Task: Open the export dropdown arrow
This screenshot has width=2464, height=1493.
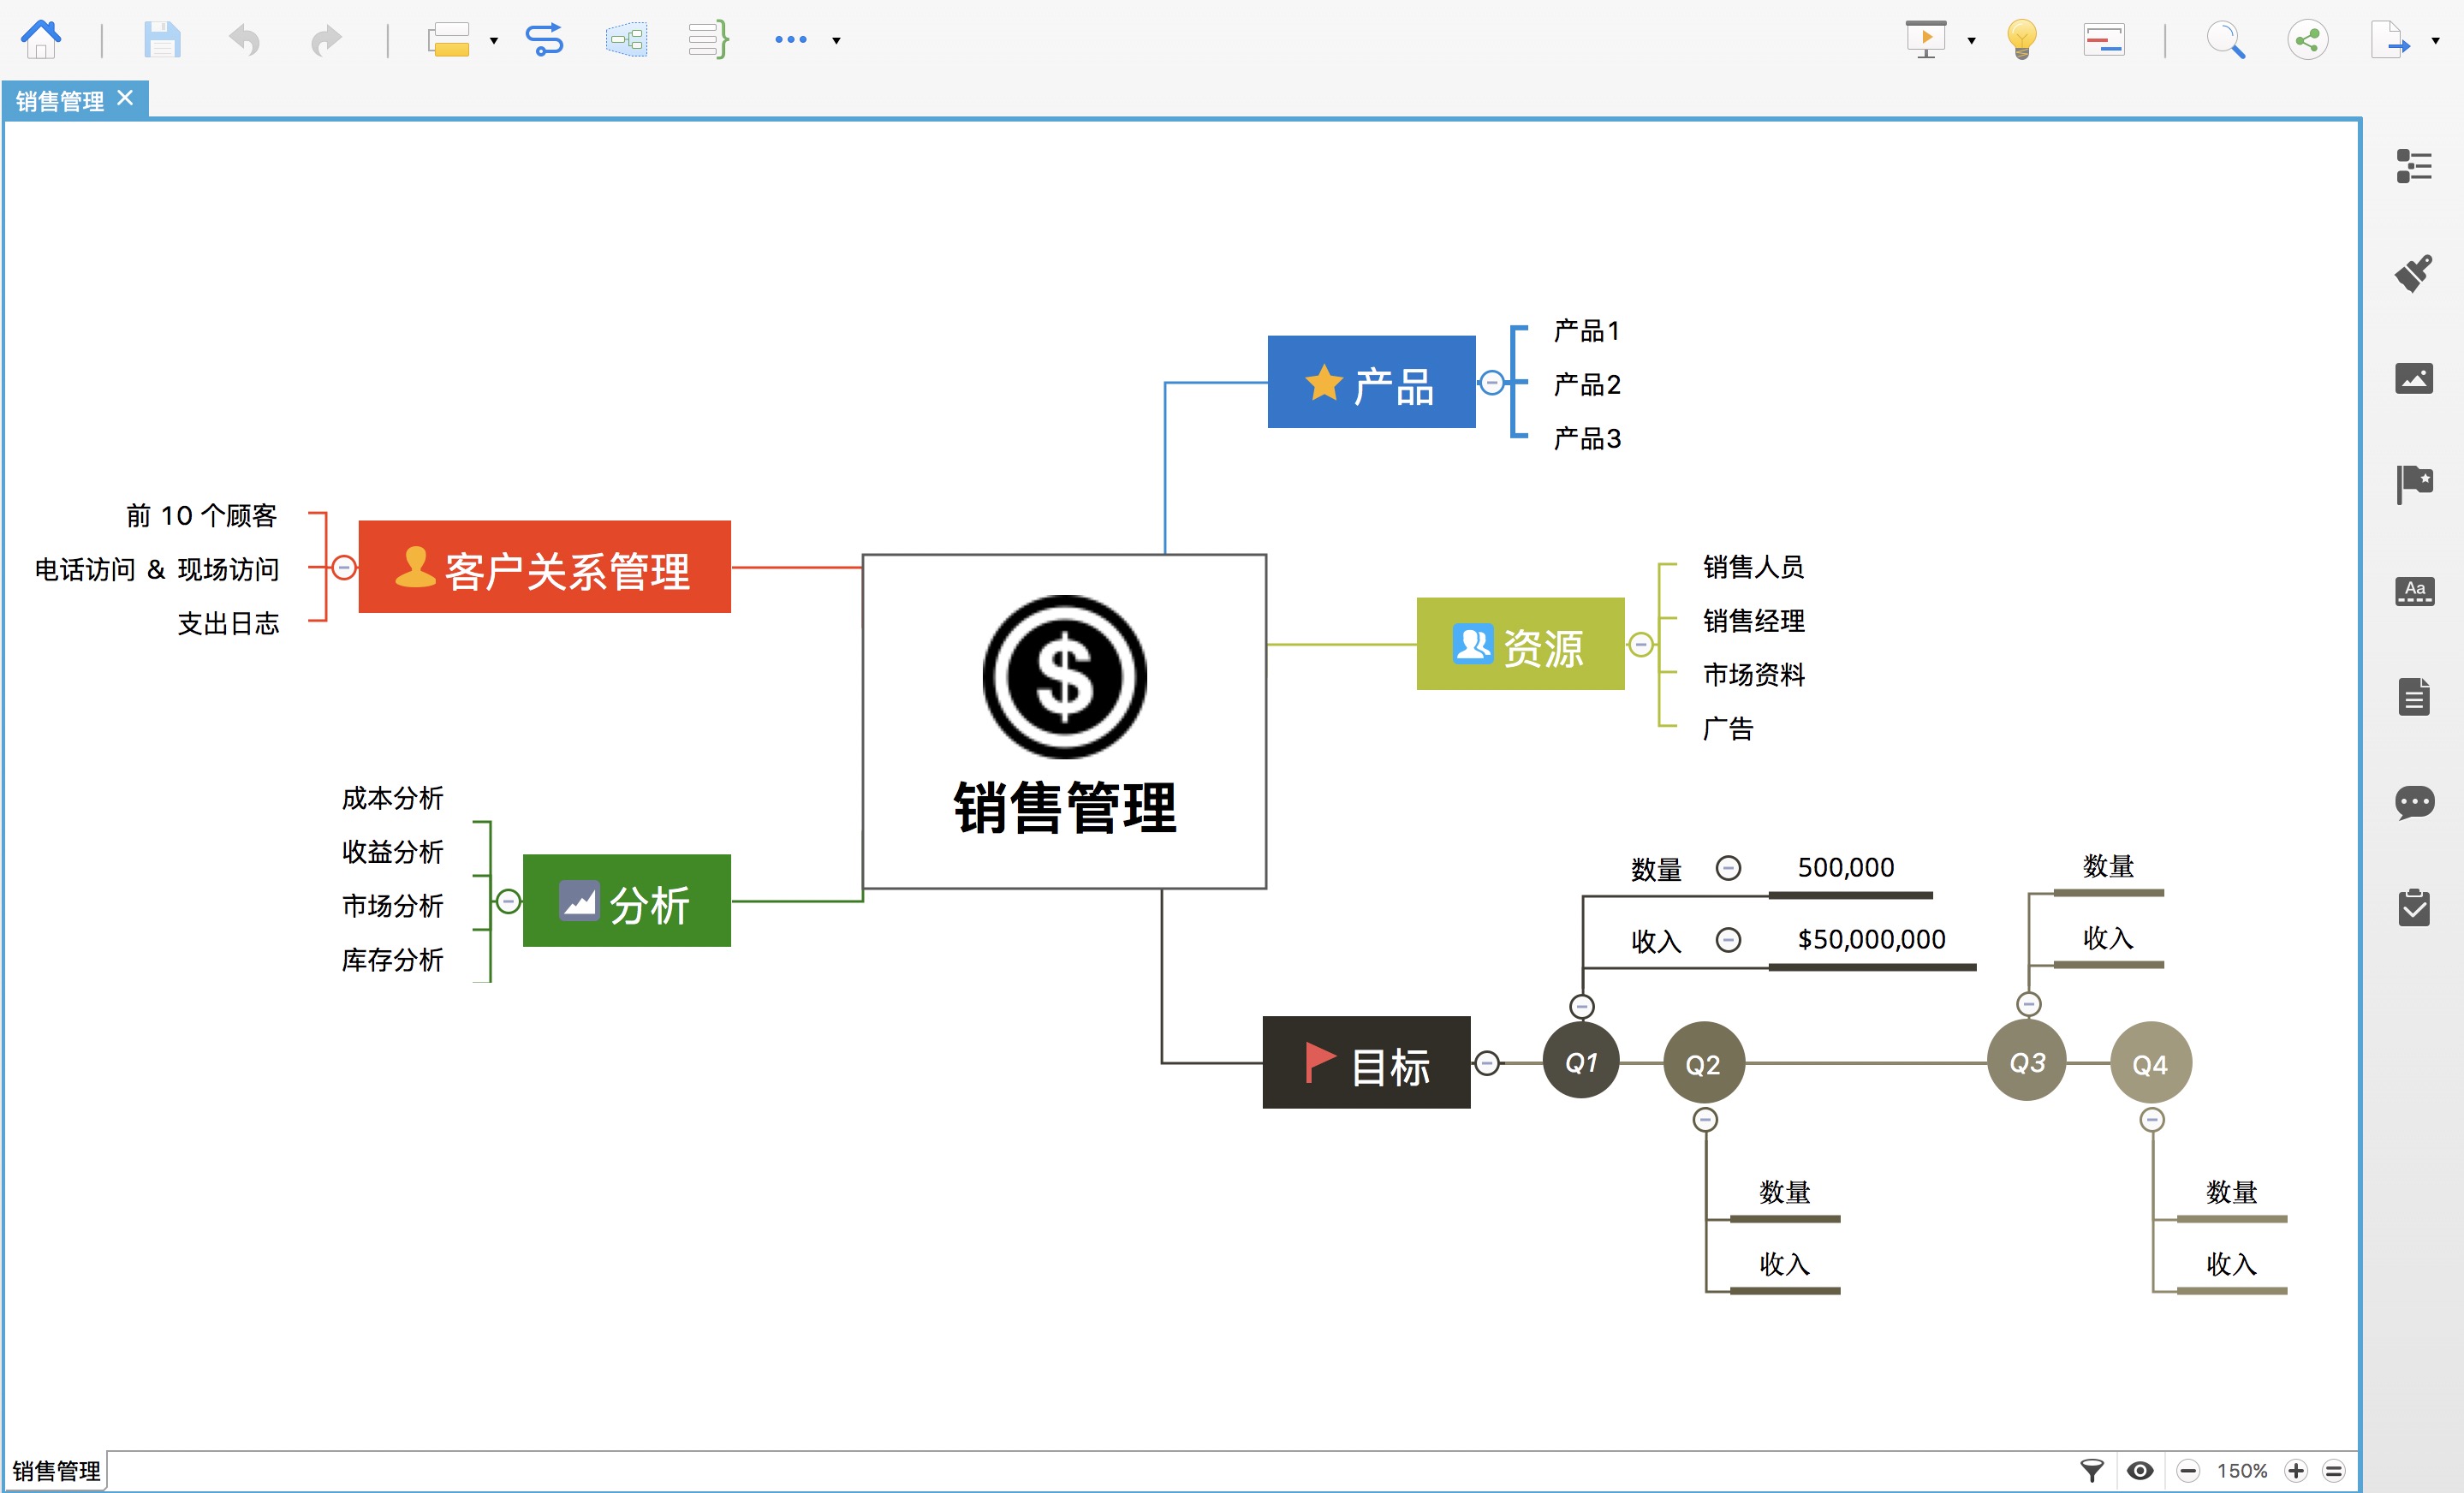Action: [2435, 41]
